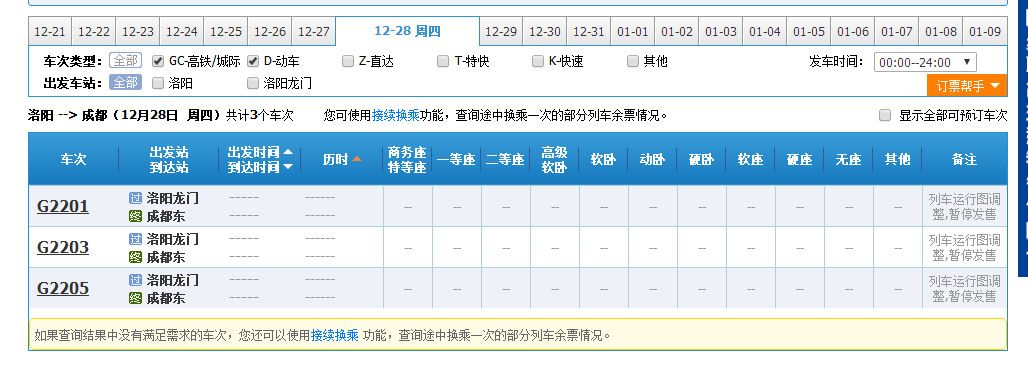
Task: Enable the T-特快 checkbox
Action: [443, 62]
